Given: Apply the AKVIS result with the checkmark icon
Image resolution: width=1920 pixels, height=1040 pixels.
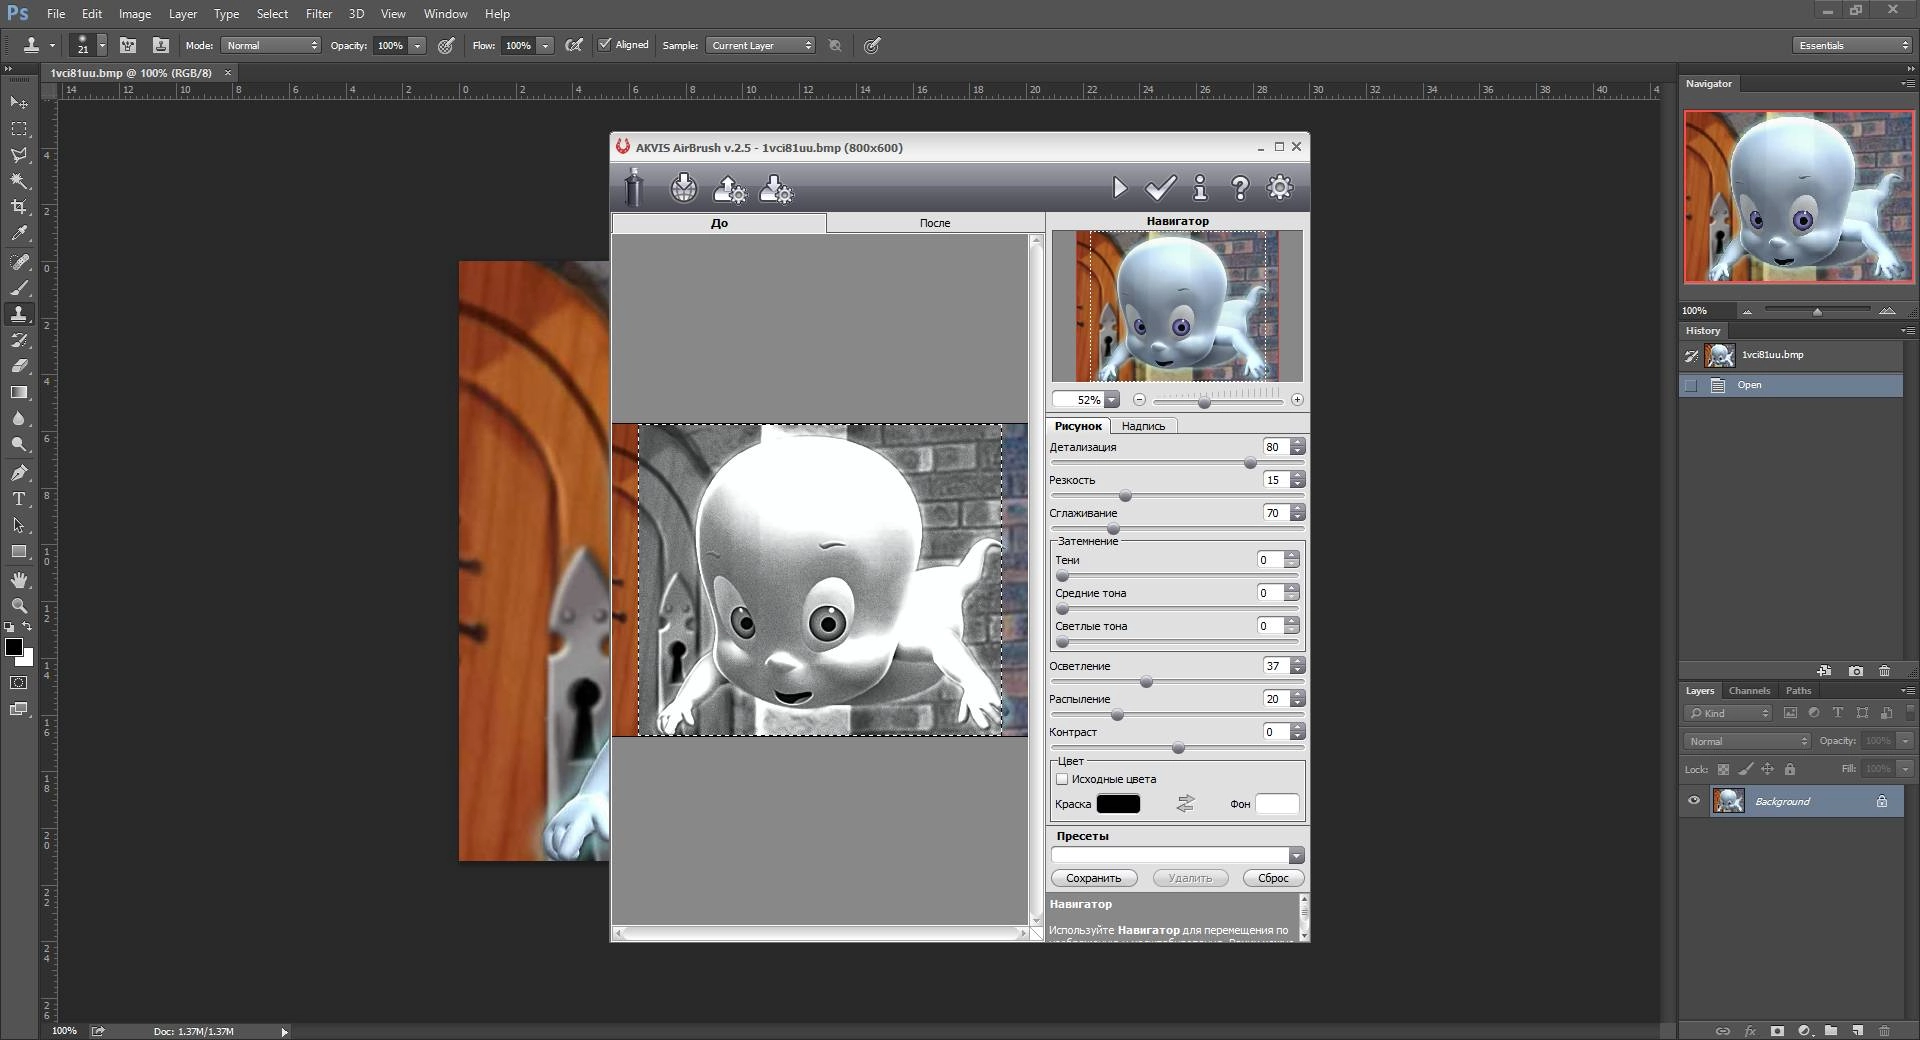Looking at the screenshot, I should click(x=1160, y=188).
